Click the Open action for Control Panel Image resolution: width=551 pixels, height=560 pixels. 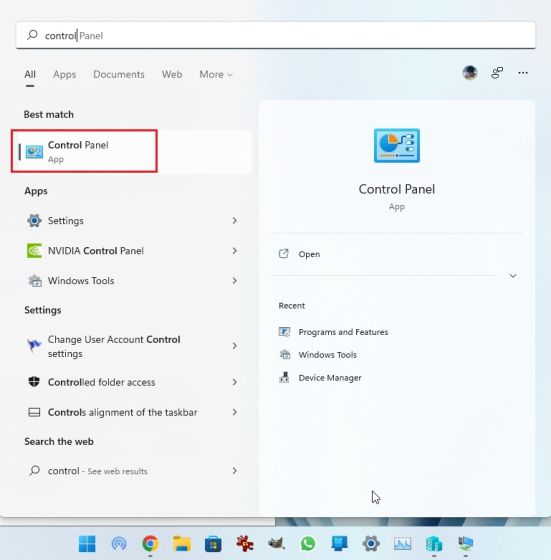point(309,254)
